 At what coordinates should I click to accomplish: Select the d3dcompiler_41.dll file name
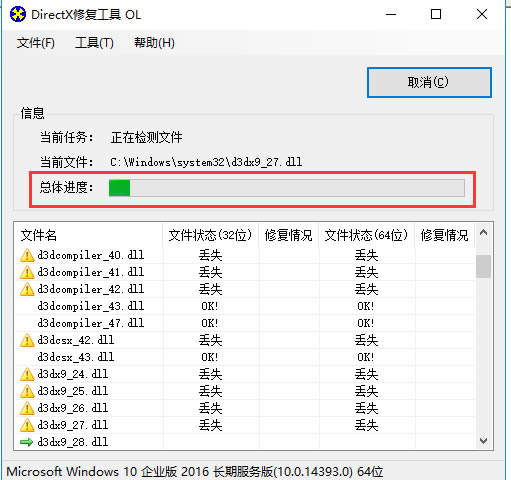point(91,272)
